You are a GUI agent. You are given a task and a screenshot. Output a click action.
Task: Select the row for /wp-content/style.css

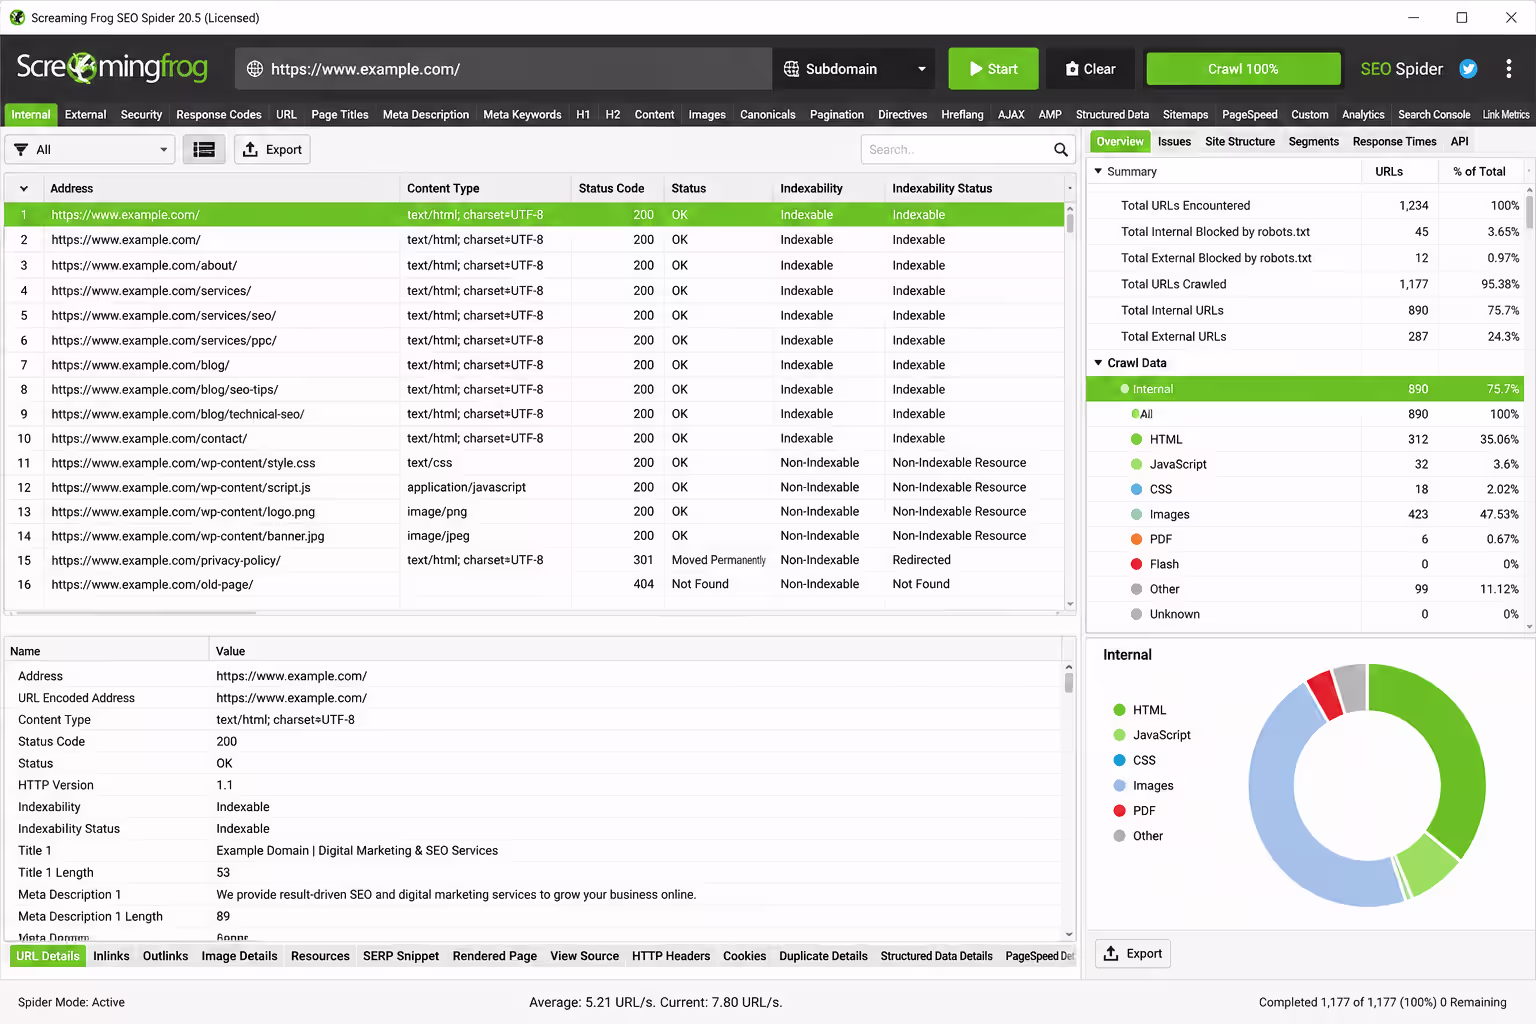tap(534, 463)
